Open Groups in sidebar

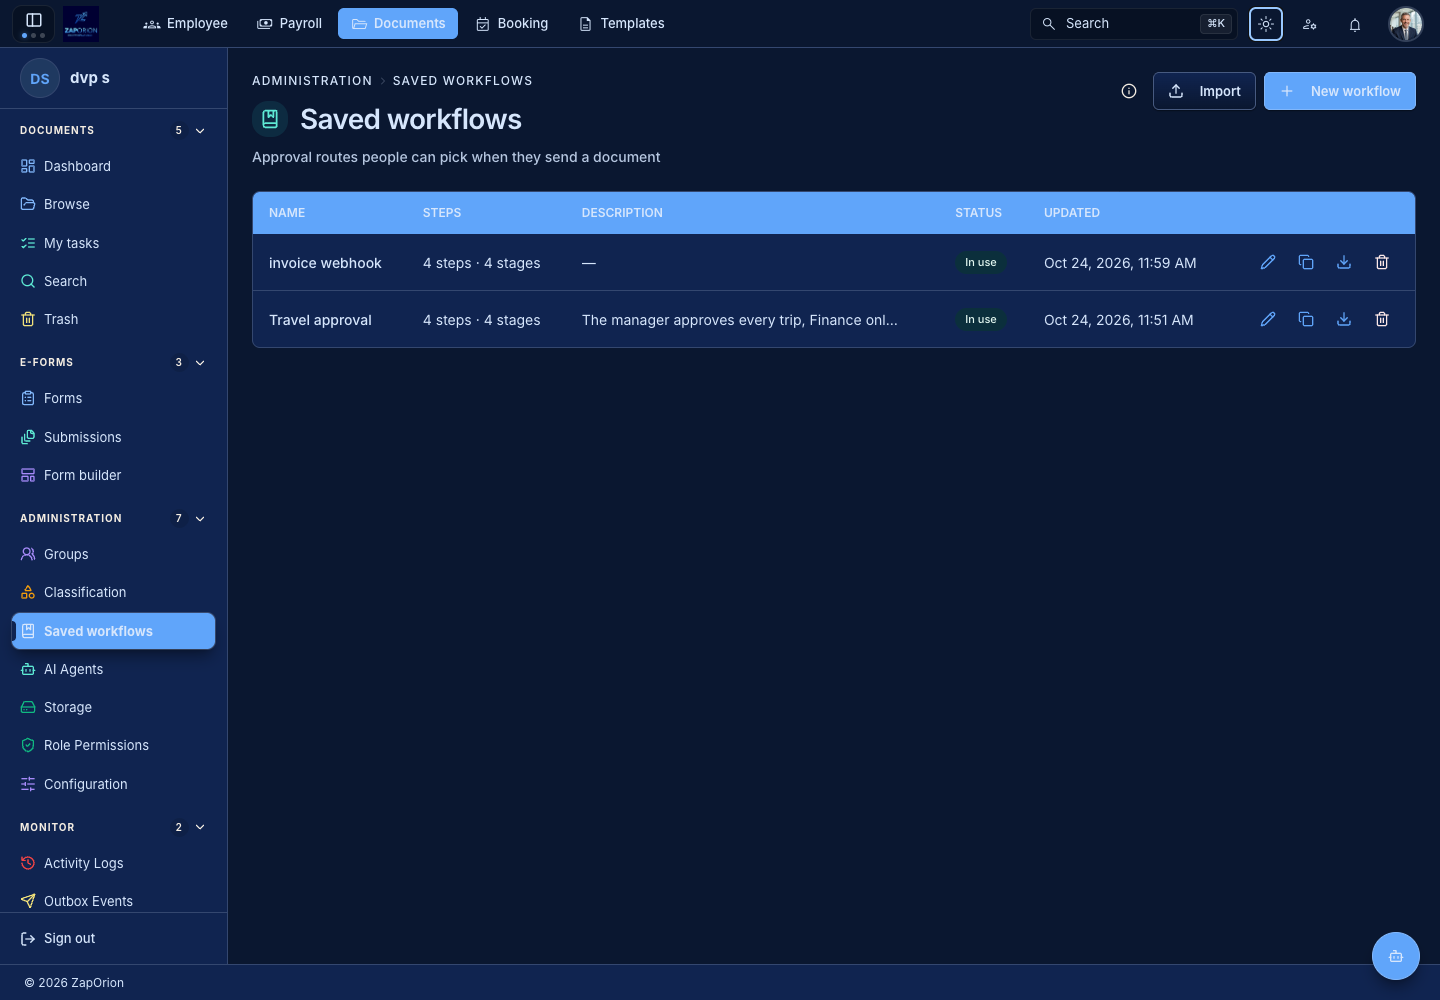pyautogui.click(x=113, y=554)
